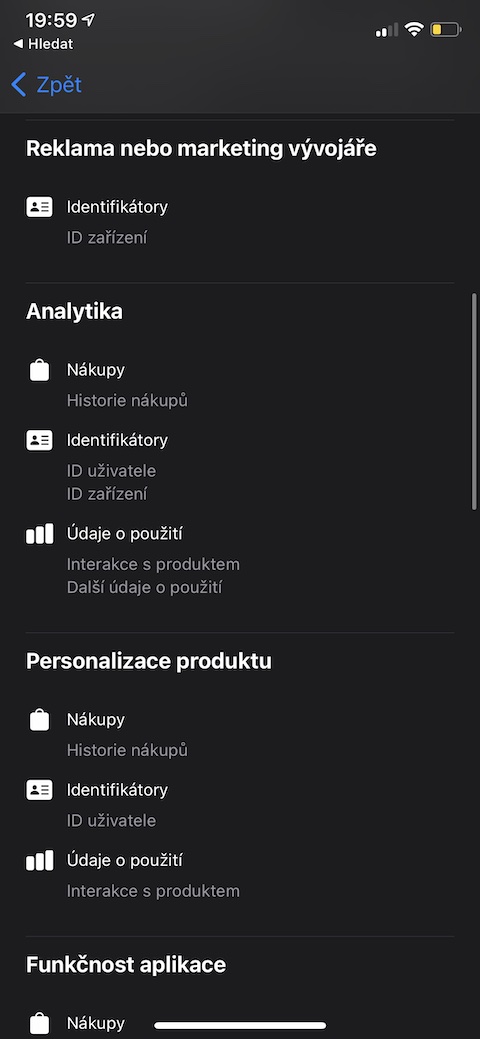Click the vertical scrollbar indicator
Screen dimensions: 480x1039
pyautogui.click(x=474, y=402)
